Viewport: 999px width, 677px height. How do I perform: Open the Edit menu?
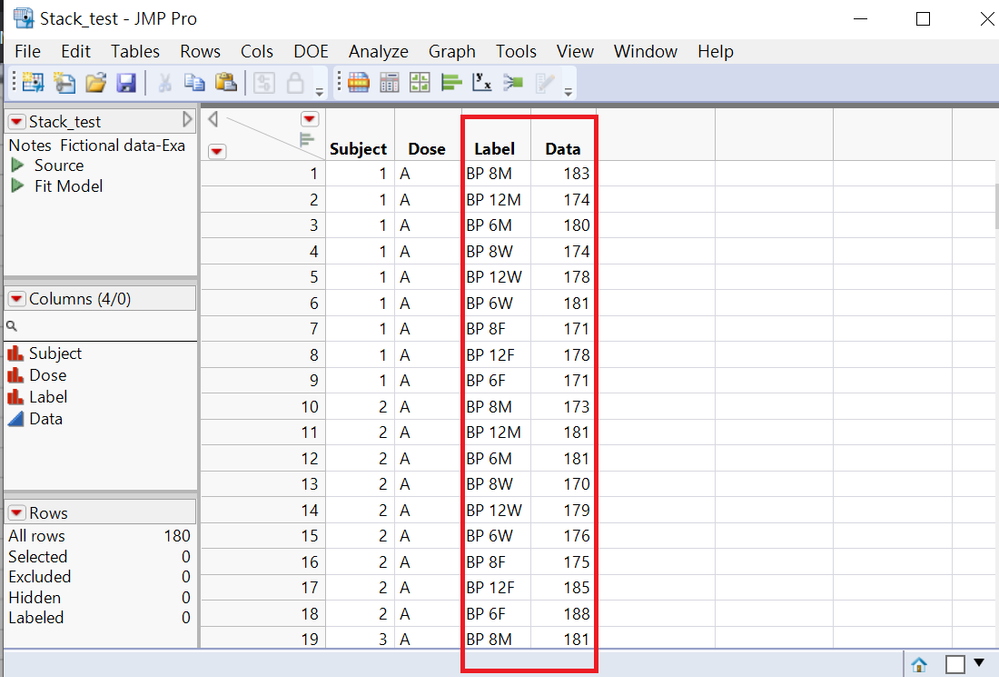(x=76, y=51)
